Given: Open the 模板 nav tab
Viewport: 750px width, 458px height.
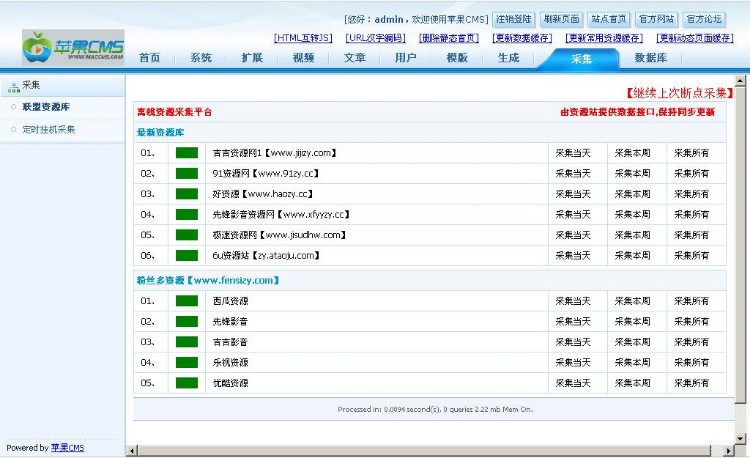Looking at the screenshot, I should pyautogui.click(x=457, y=58).
